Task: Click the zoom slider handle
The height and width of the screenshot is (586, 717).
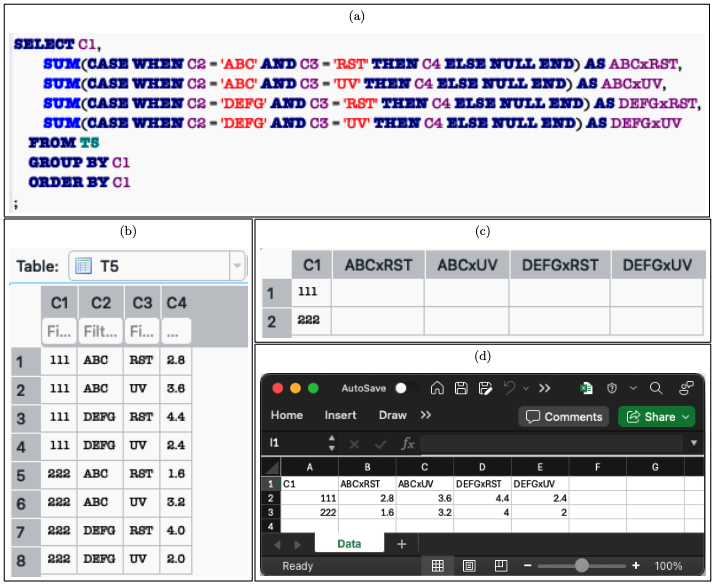Action: 582,565
